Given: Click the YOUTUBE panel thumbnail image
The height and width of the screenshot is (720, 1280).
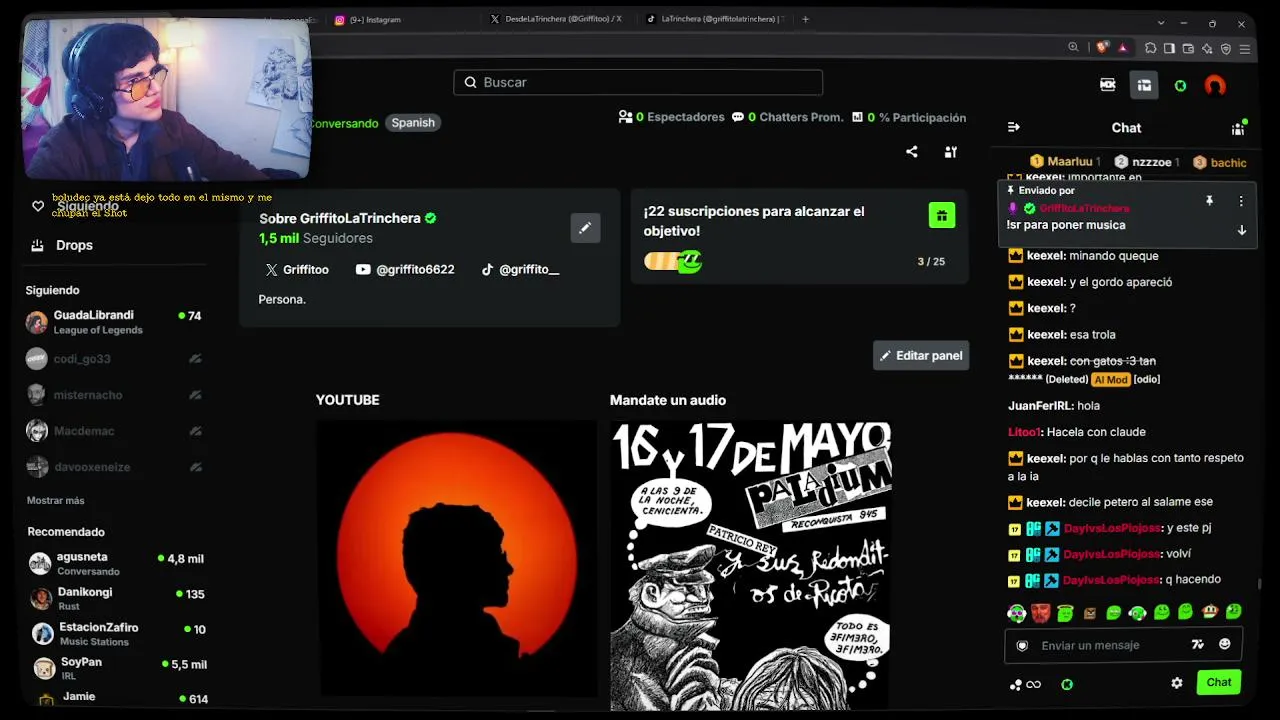Looking at the screenshot, I should pyautogui.click(x=457, y=558).
